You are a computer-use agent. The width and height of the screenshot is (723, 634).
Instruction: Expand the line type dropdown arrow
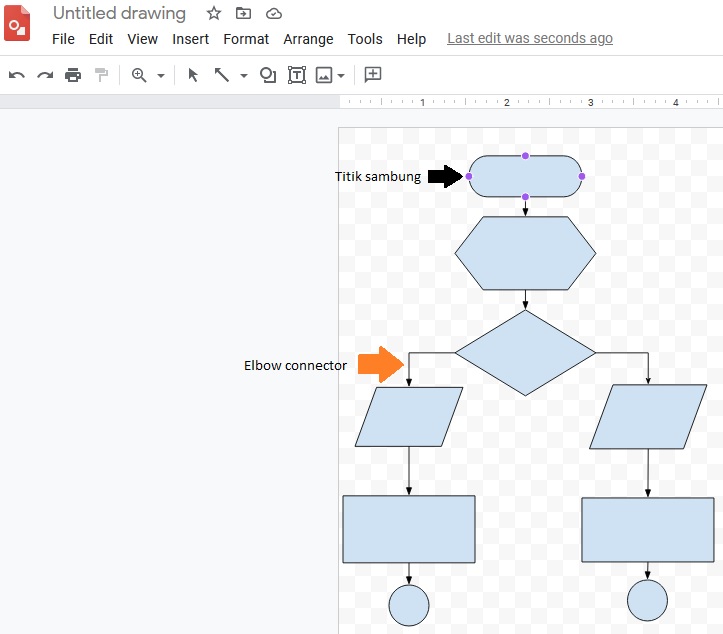pyautogui.click(x=244, y=76)
